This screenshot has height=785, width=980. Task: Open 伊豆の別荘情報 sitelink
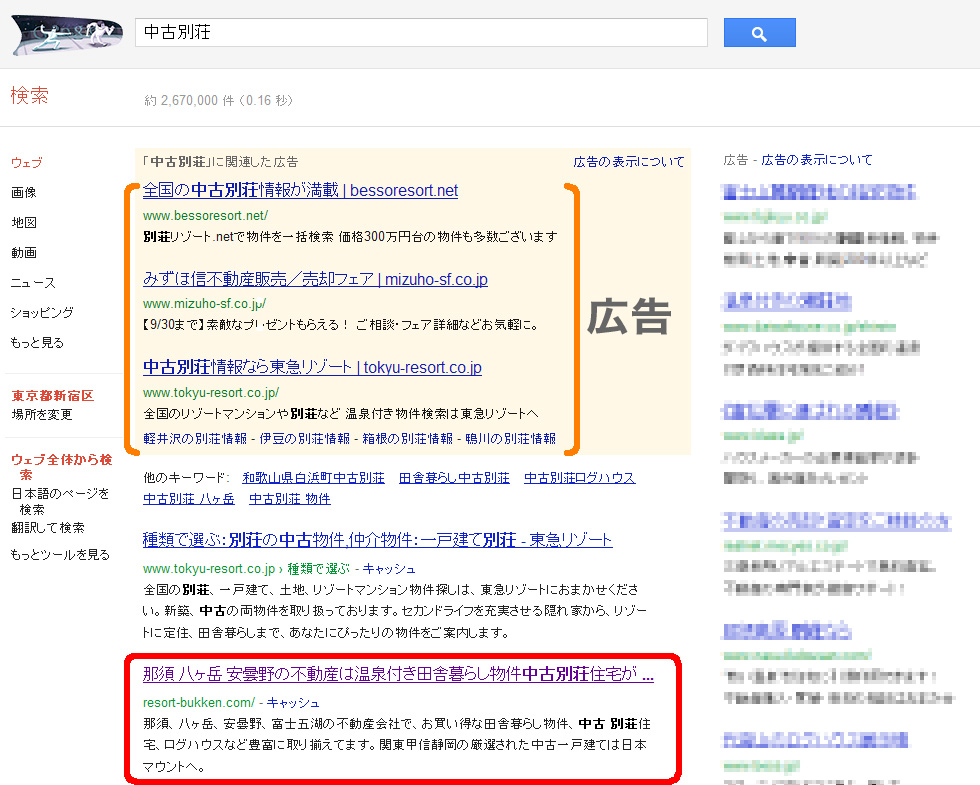coord(304,439)
